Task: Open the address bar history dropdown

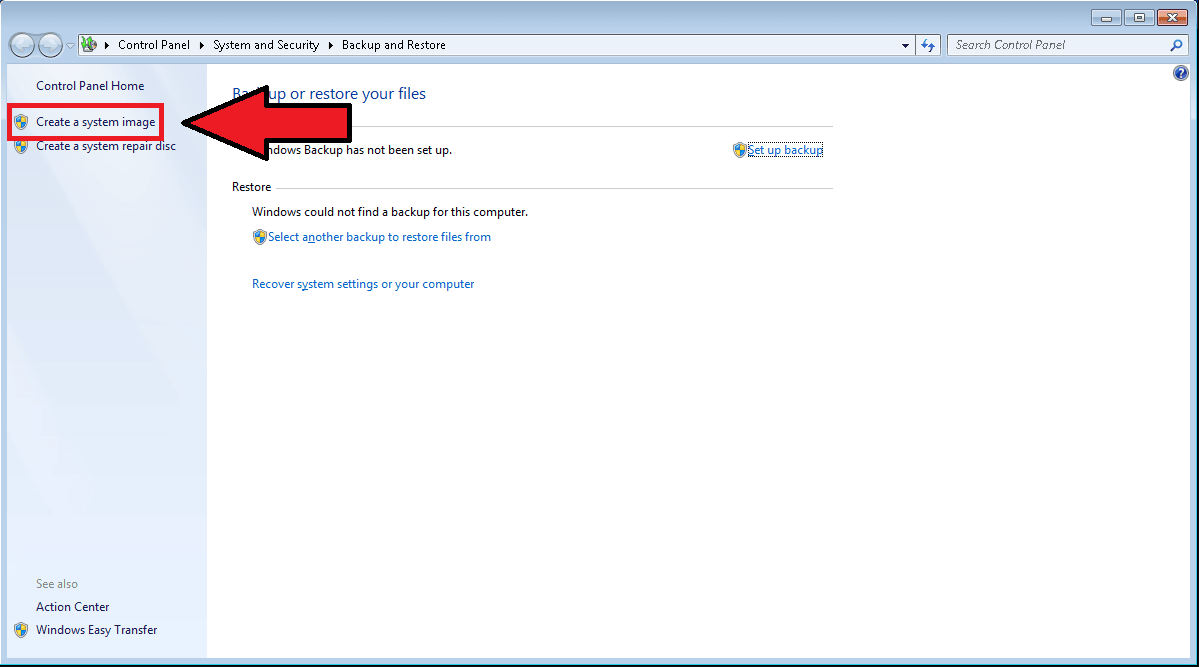Action: point(905,46)
